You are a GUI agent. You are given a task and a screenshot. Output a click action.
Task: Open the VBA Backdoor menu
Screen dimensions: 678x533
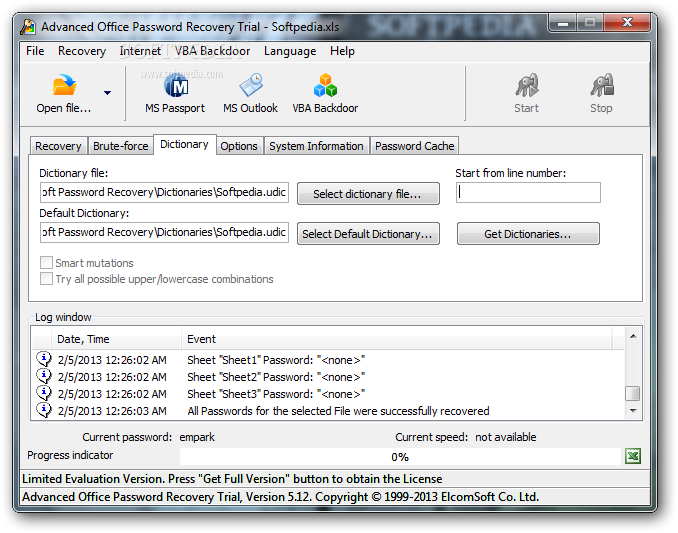click(x=212, y=51)
